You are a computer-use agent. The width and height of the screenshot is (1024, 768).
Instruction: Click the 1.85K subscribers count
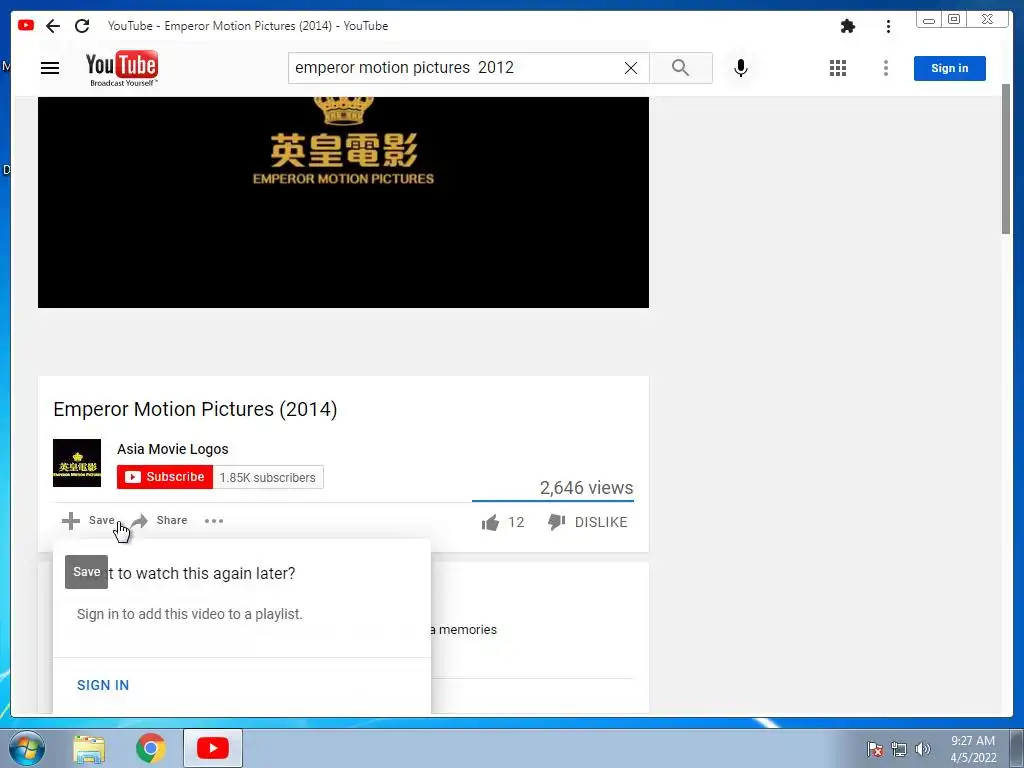(x=268, y=477)
